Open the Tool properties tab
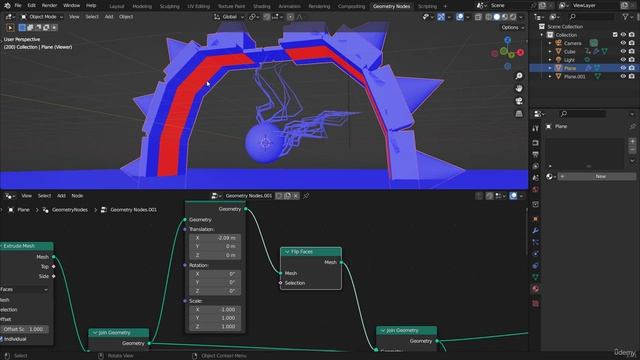Viewport: 640px width, 360px height. coord(535,128)
